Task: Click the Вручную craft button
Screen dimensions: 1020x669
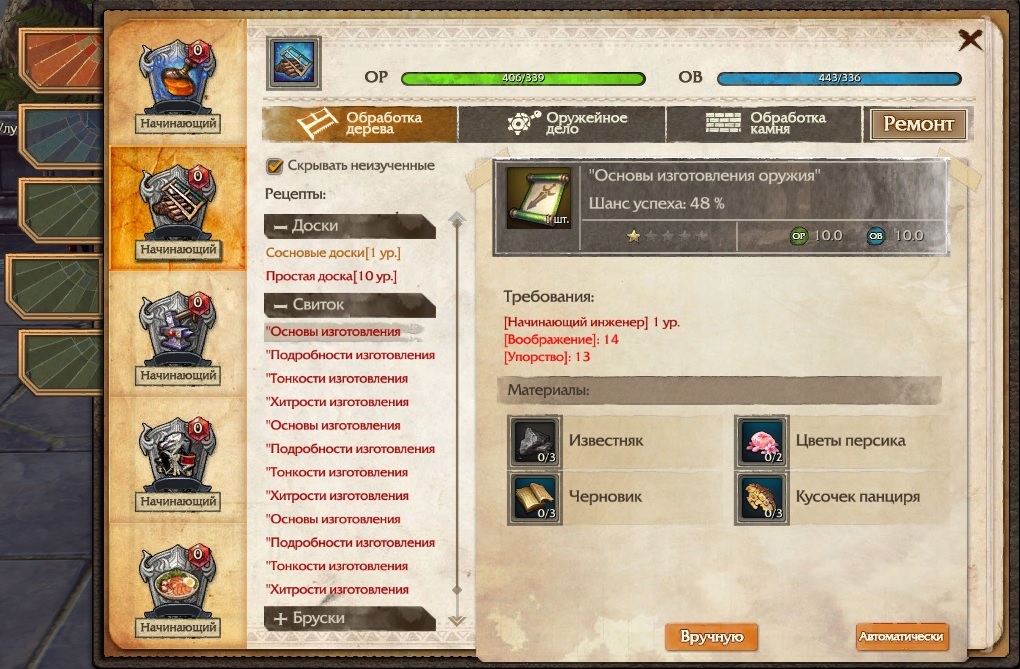Action: point(711,636)
